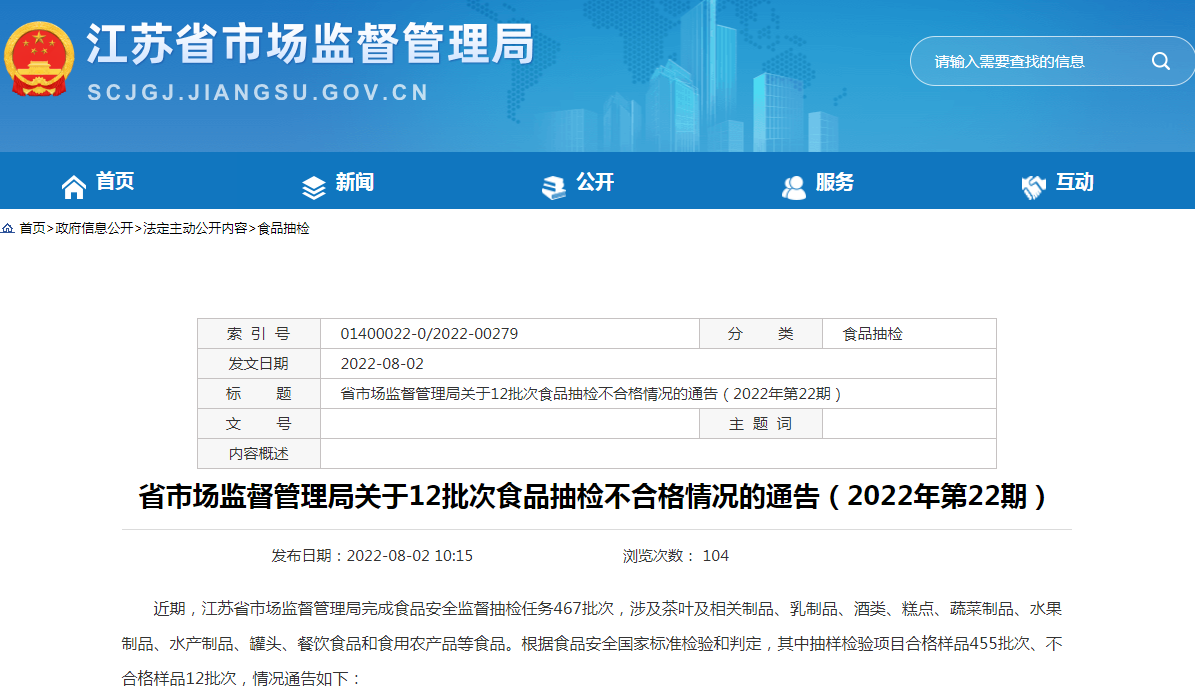This screenshot has width=1195, height=692.
Task: Click the 文号 label cell
Action: 259,424
